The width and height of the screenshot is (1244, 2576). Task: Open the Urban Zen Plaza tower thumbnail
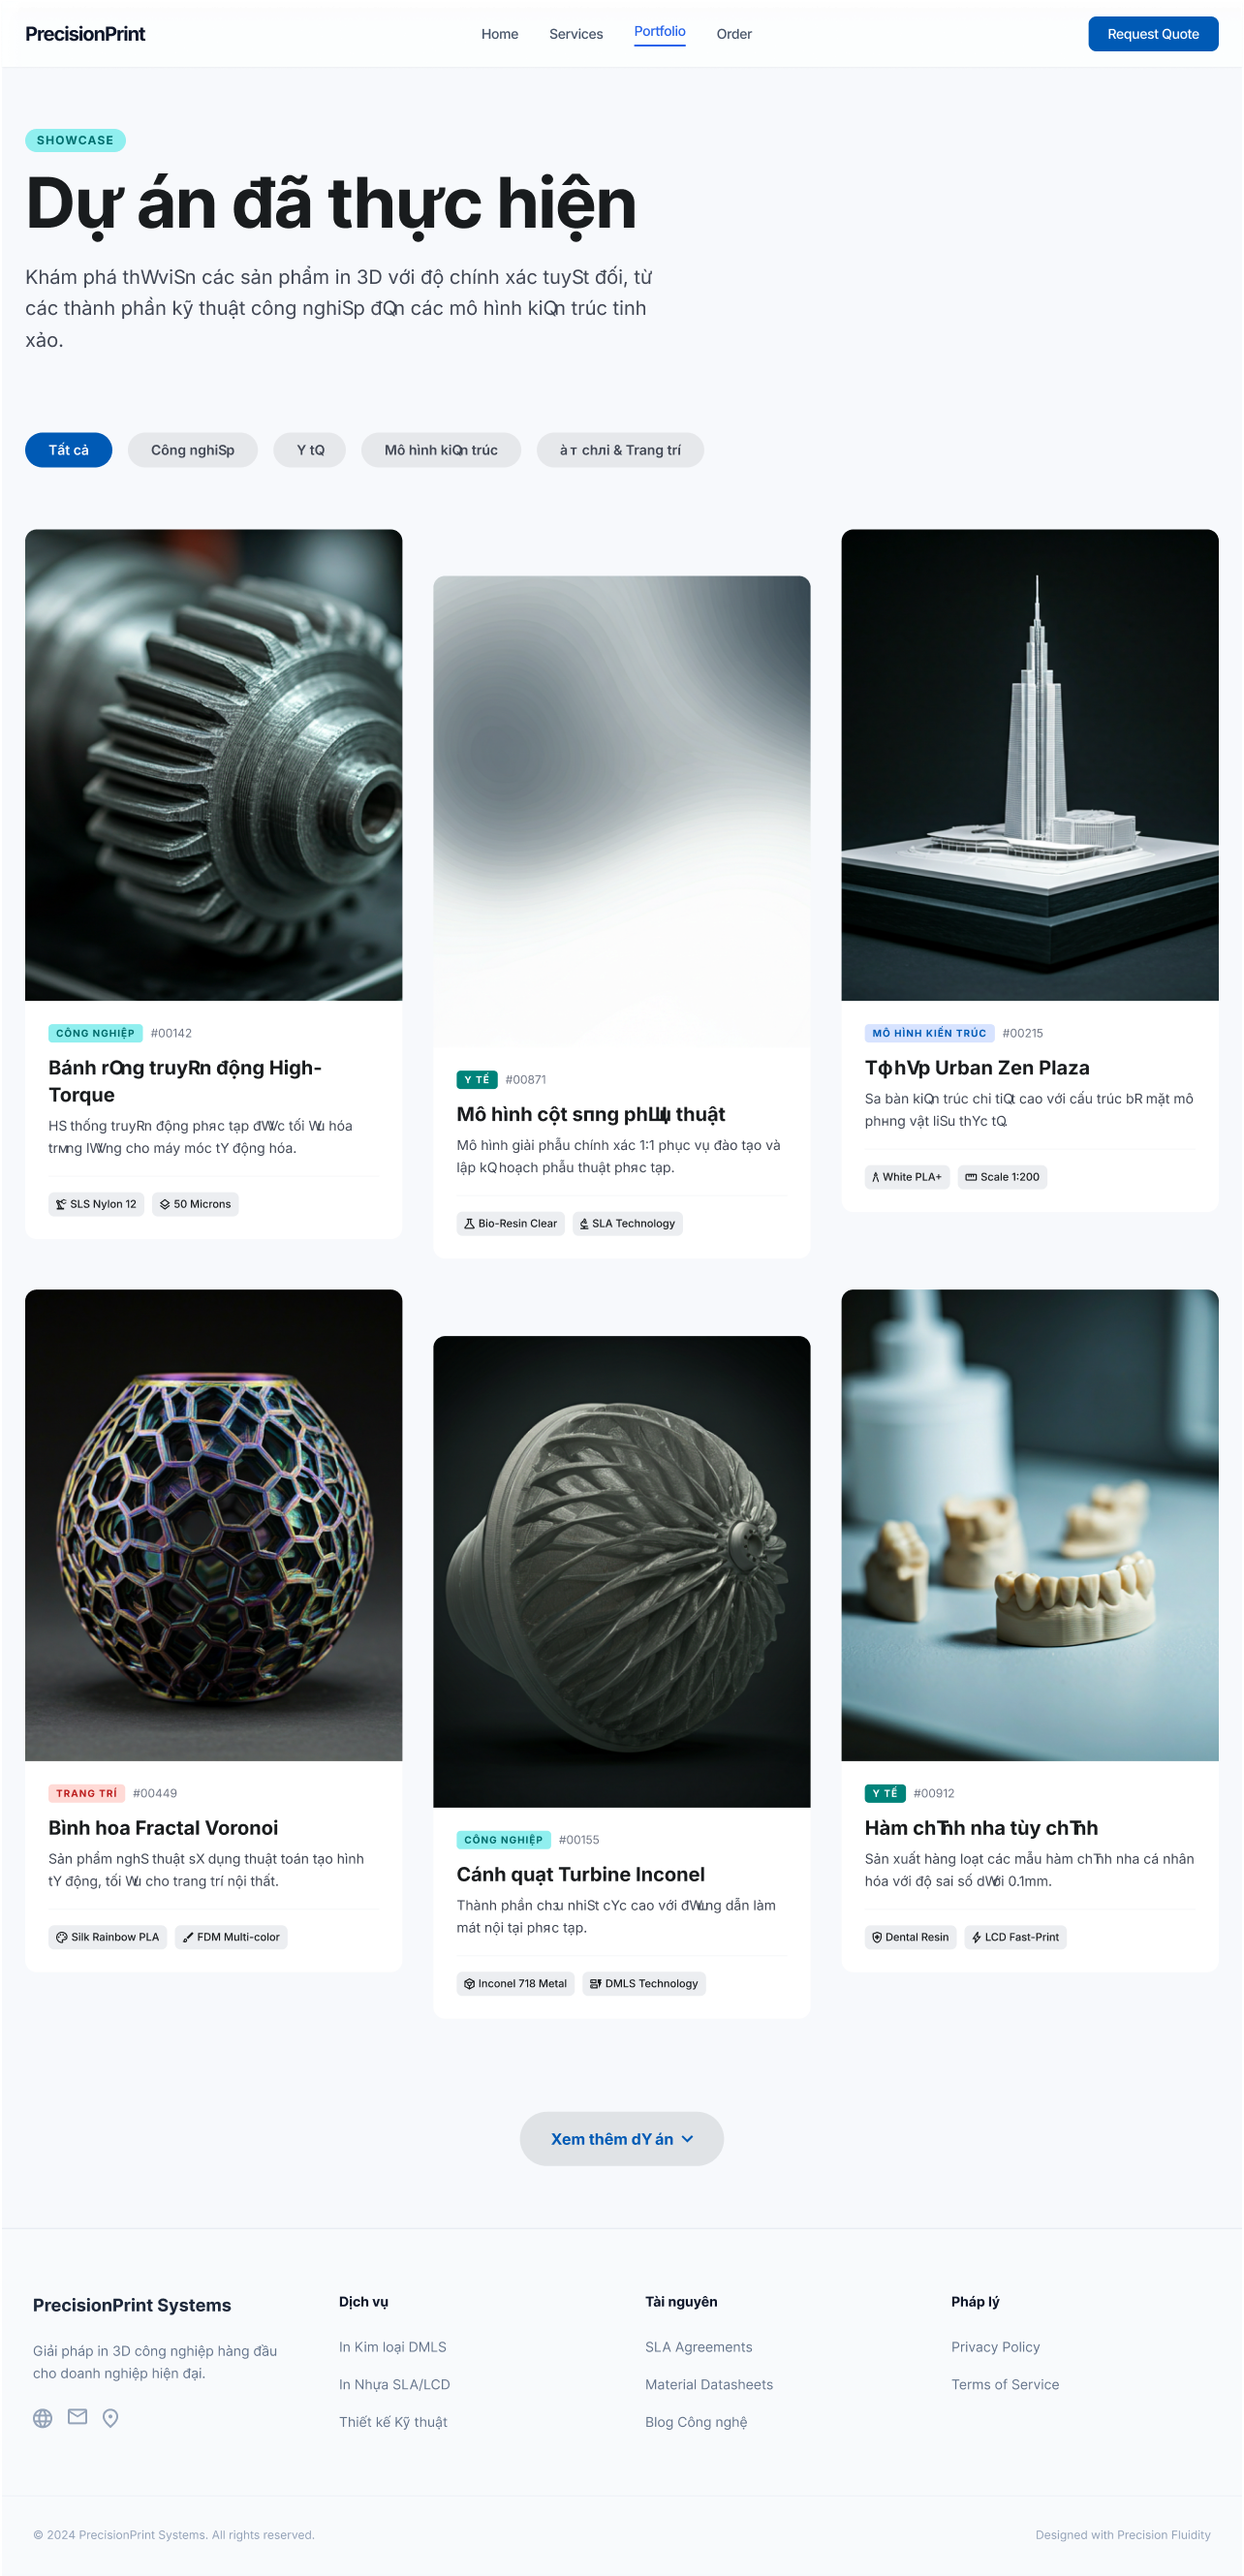tap(1029, 765)
